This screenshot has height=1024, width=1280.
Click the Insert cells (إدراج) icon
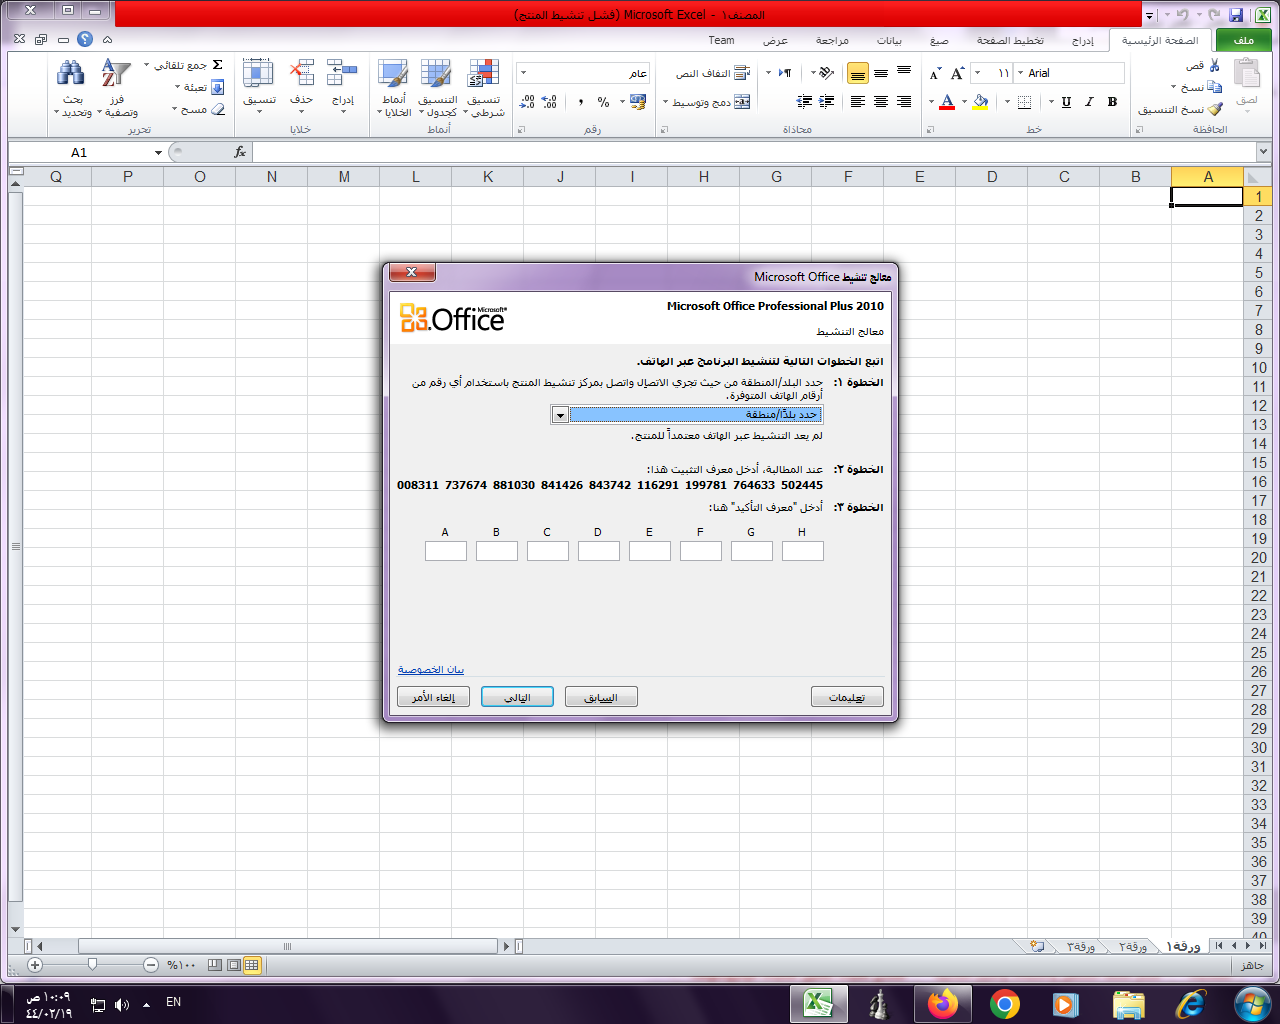tap(342, 73)
